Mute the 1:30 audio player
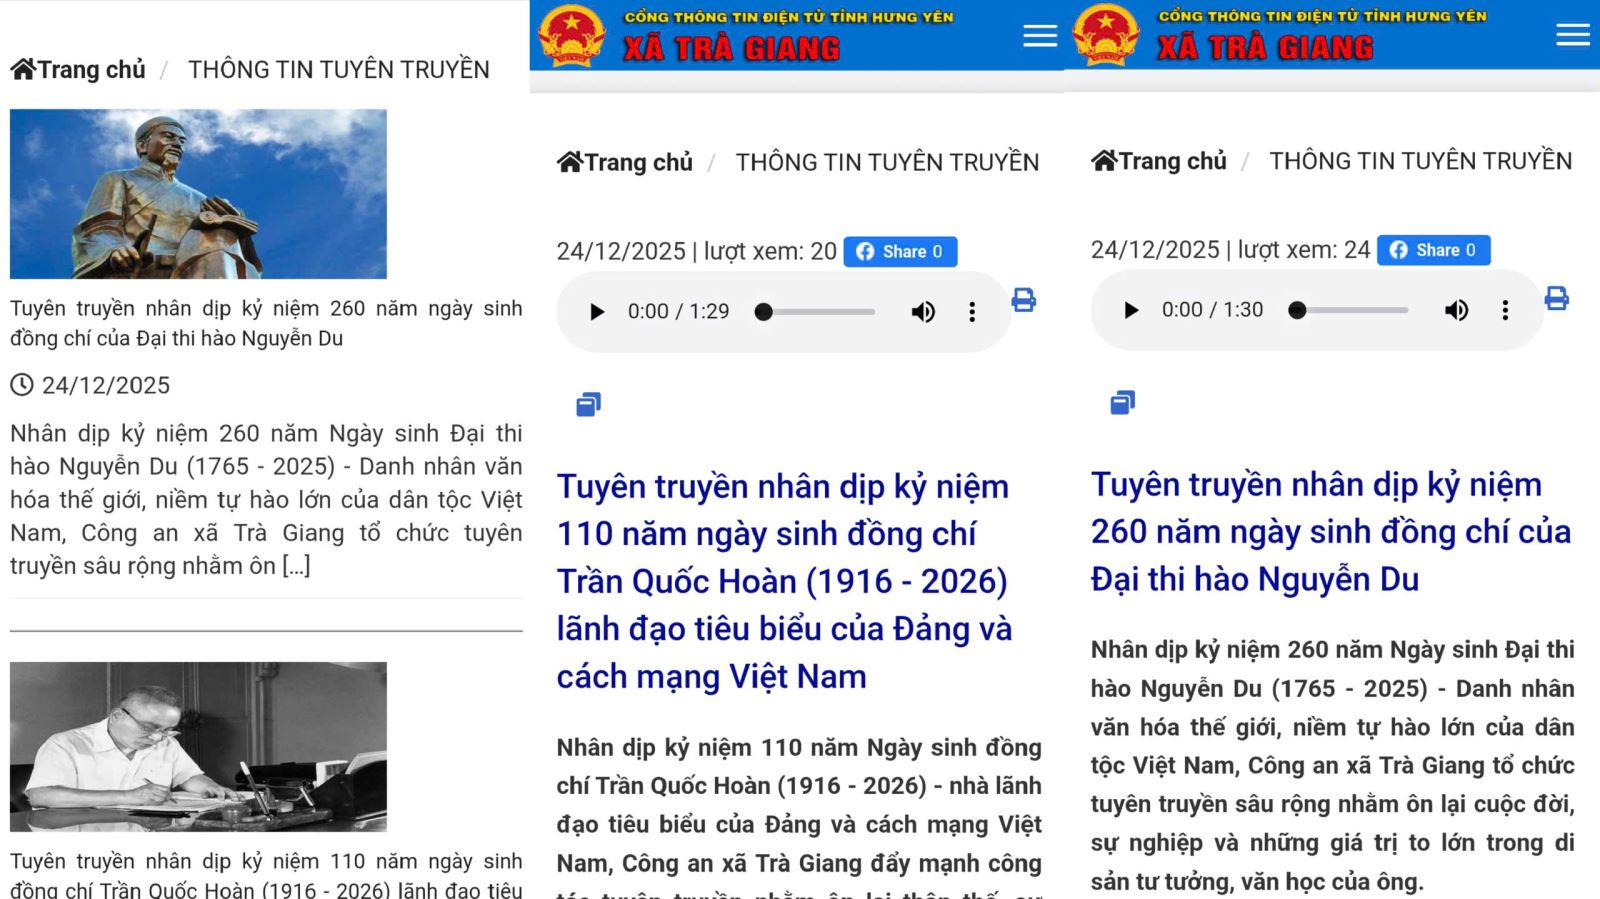The image size is (1600, 899). click(x=1456, y=310)
